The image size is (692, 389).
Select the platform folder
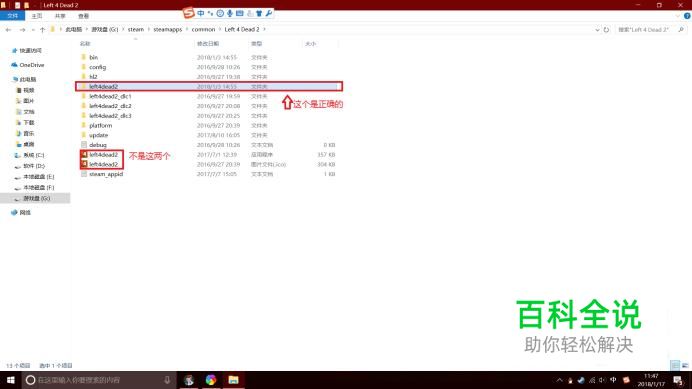[100, 125]
